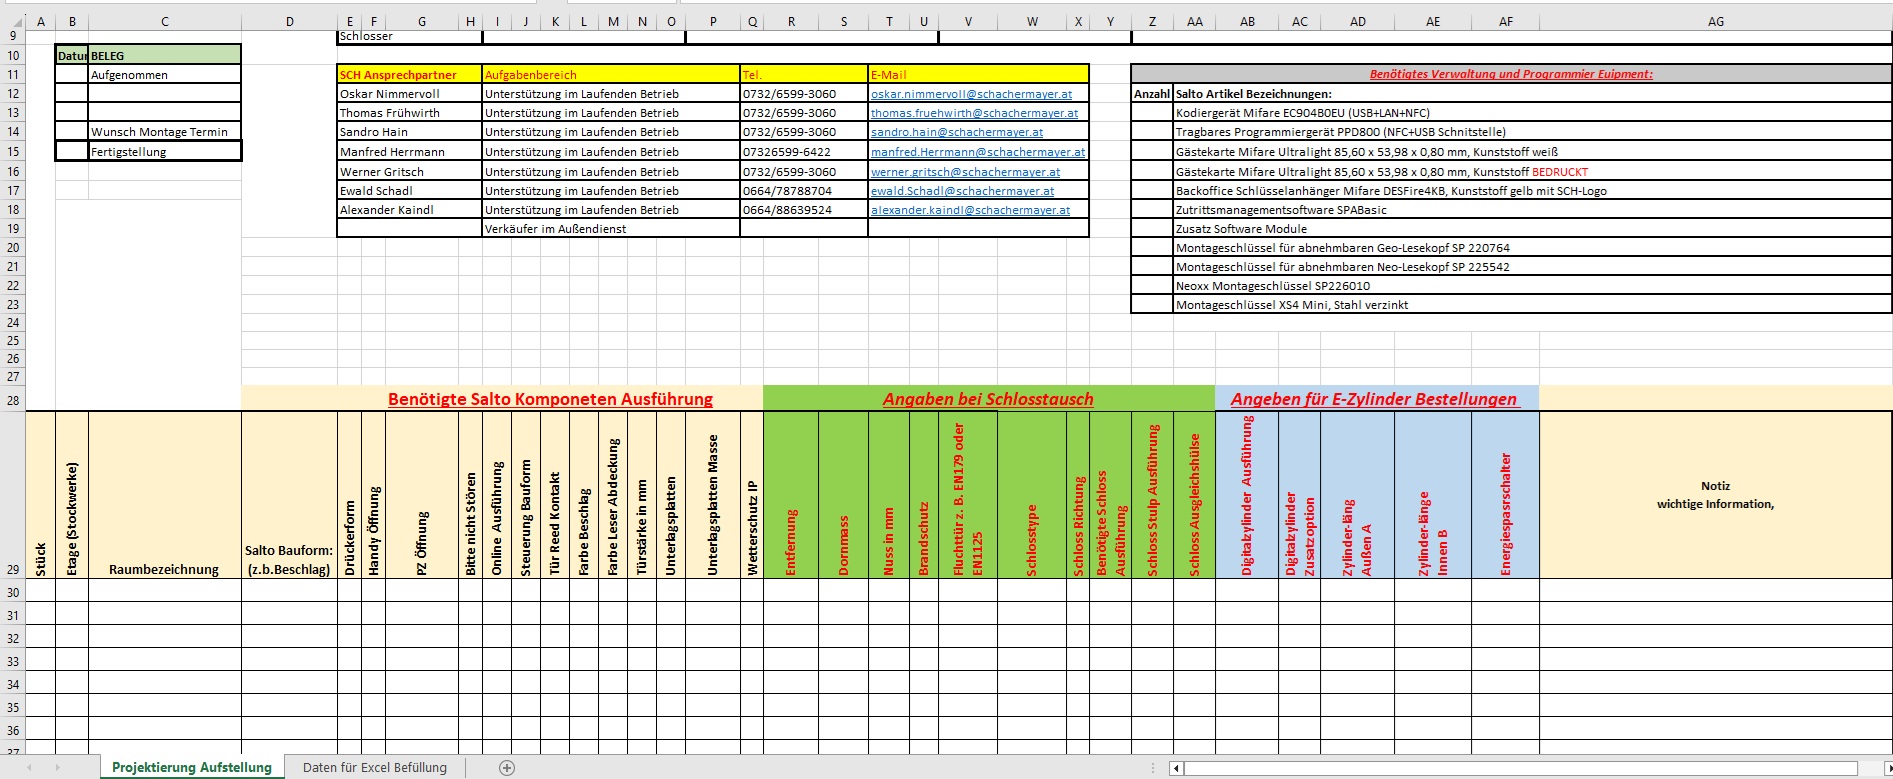The image size is (1893, 779).
Task: Select column header C
Action: (x=165, y=21)
